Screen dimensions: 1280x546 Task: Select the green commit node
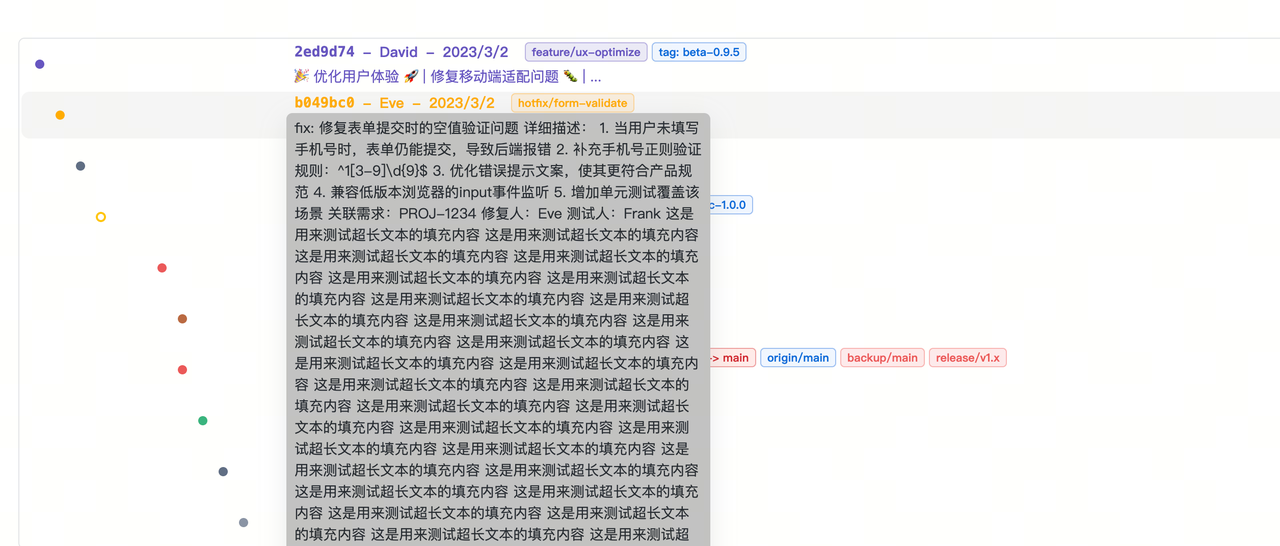click(x=203, y=421)
